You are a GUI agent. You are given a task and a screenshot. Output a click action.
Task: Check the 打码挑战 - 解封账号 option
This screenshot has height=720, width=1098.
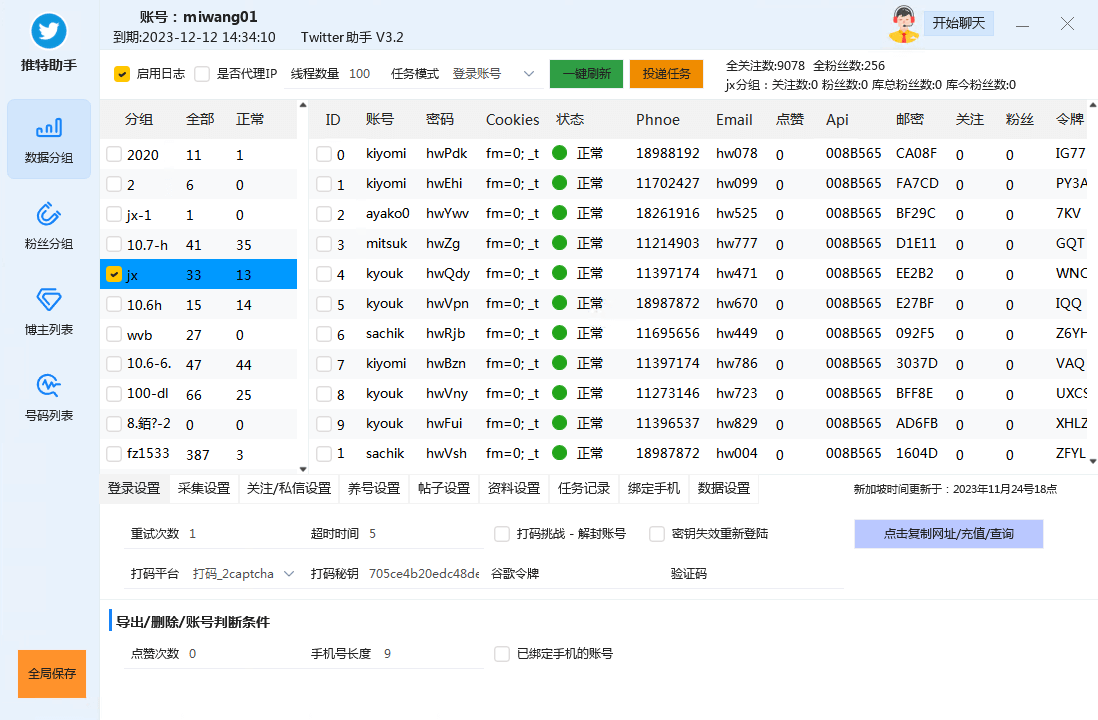pyautogui.click(x=503, y=533)
